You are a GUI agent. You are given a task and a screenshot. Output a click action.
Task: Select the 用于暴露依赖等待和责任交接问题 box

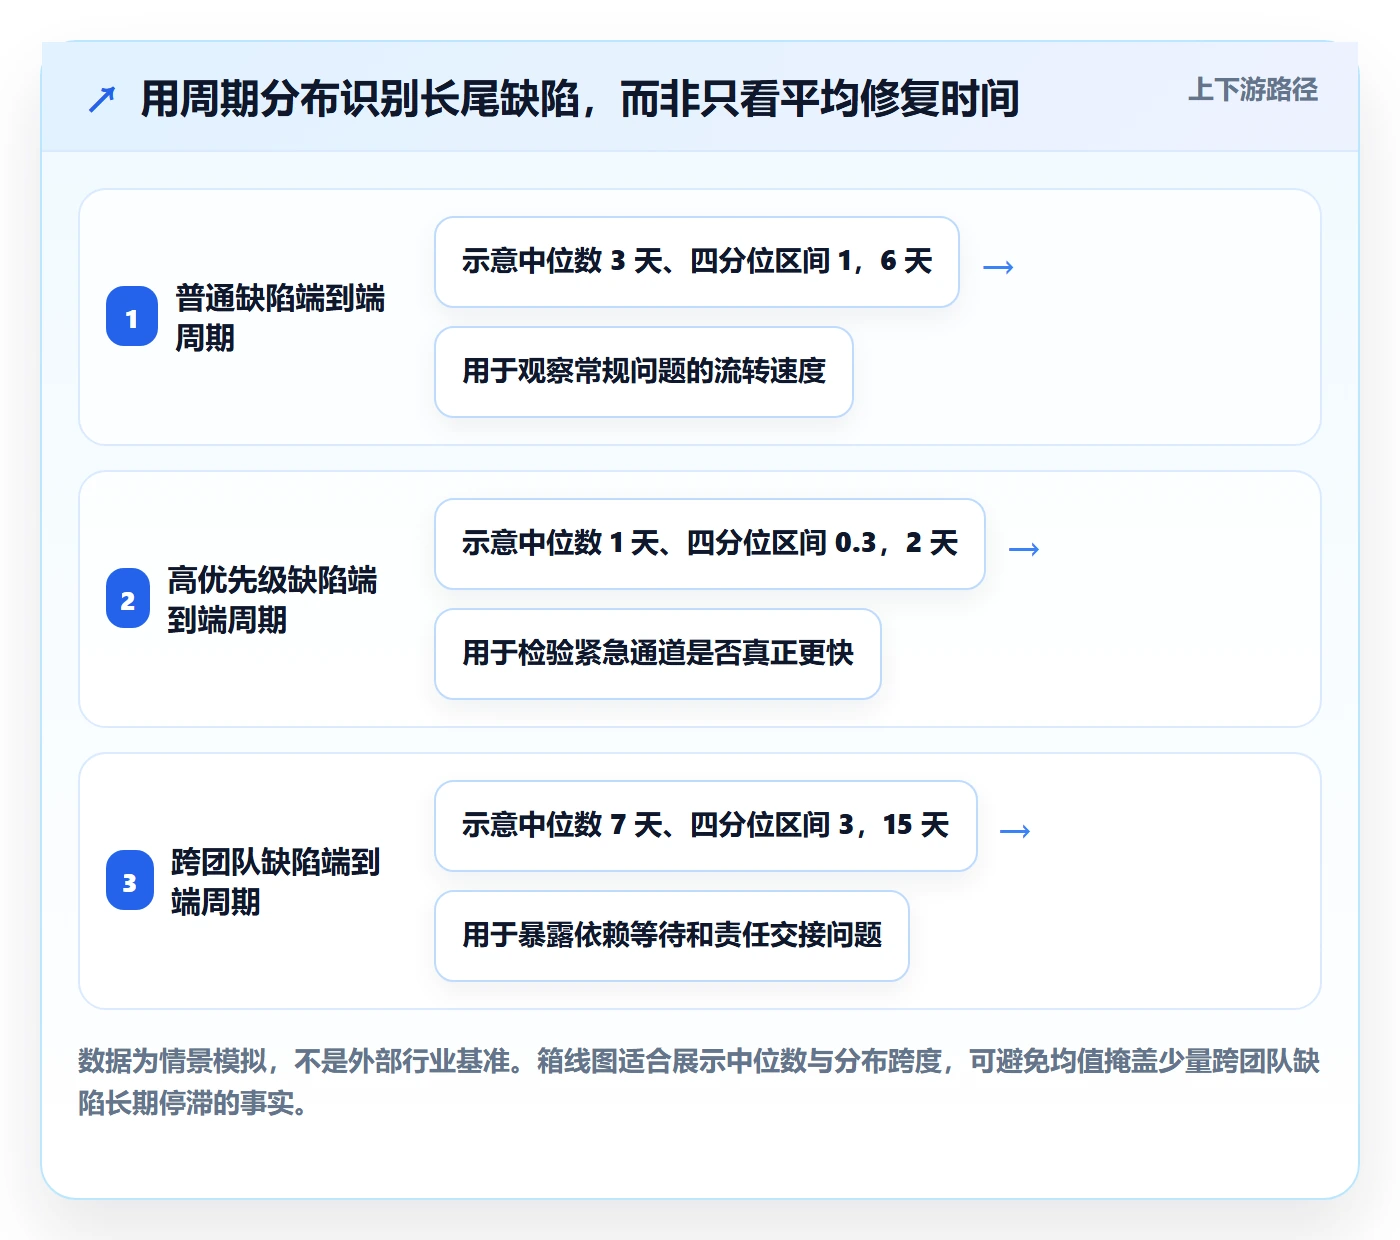pos(672,936)
